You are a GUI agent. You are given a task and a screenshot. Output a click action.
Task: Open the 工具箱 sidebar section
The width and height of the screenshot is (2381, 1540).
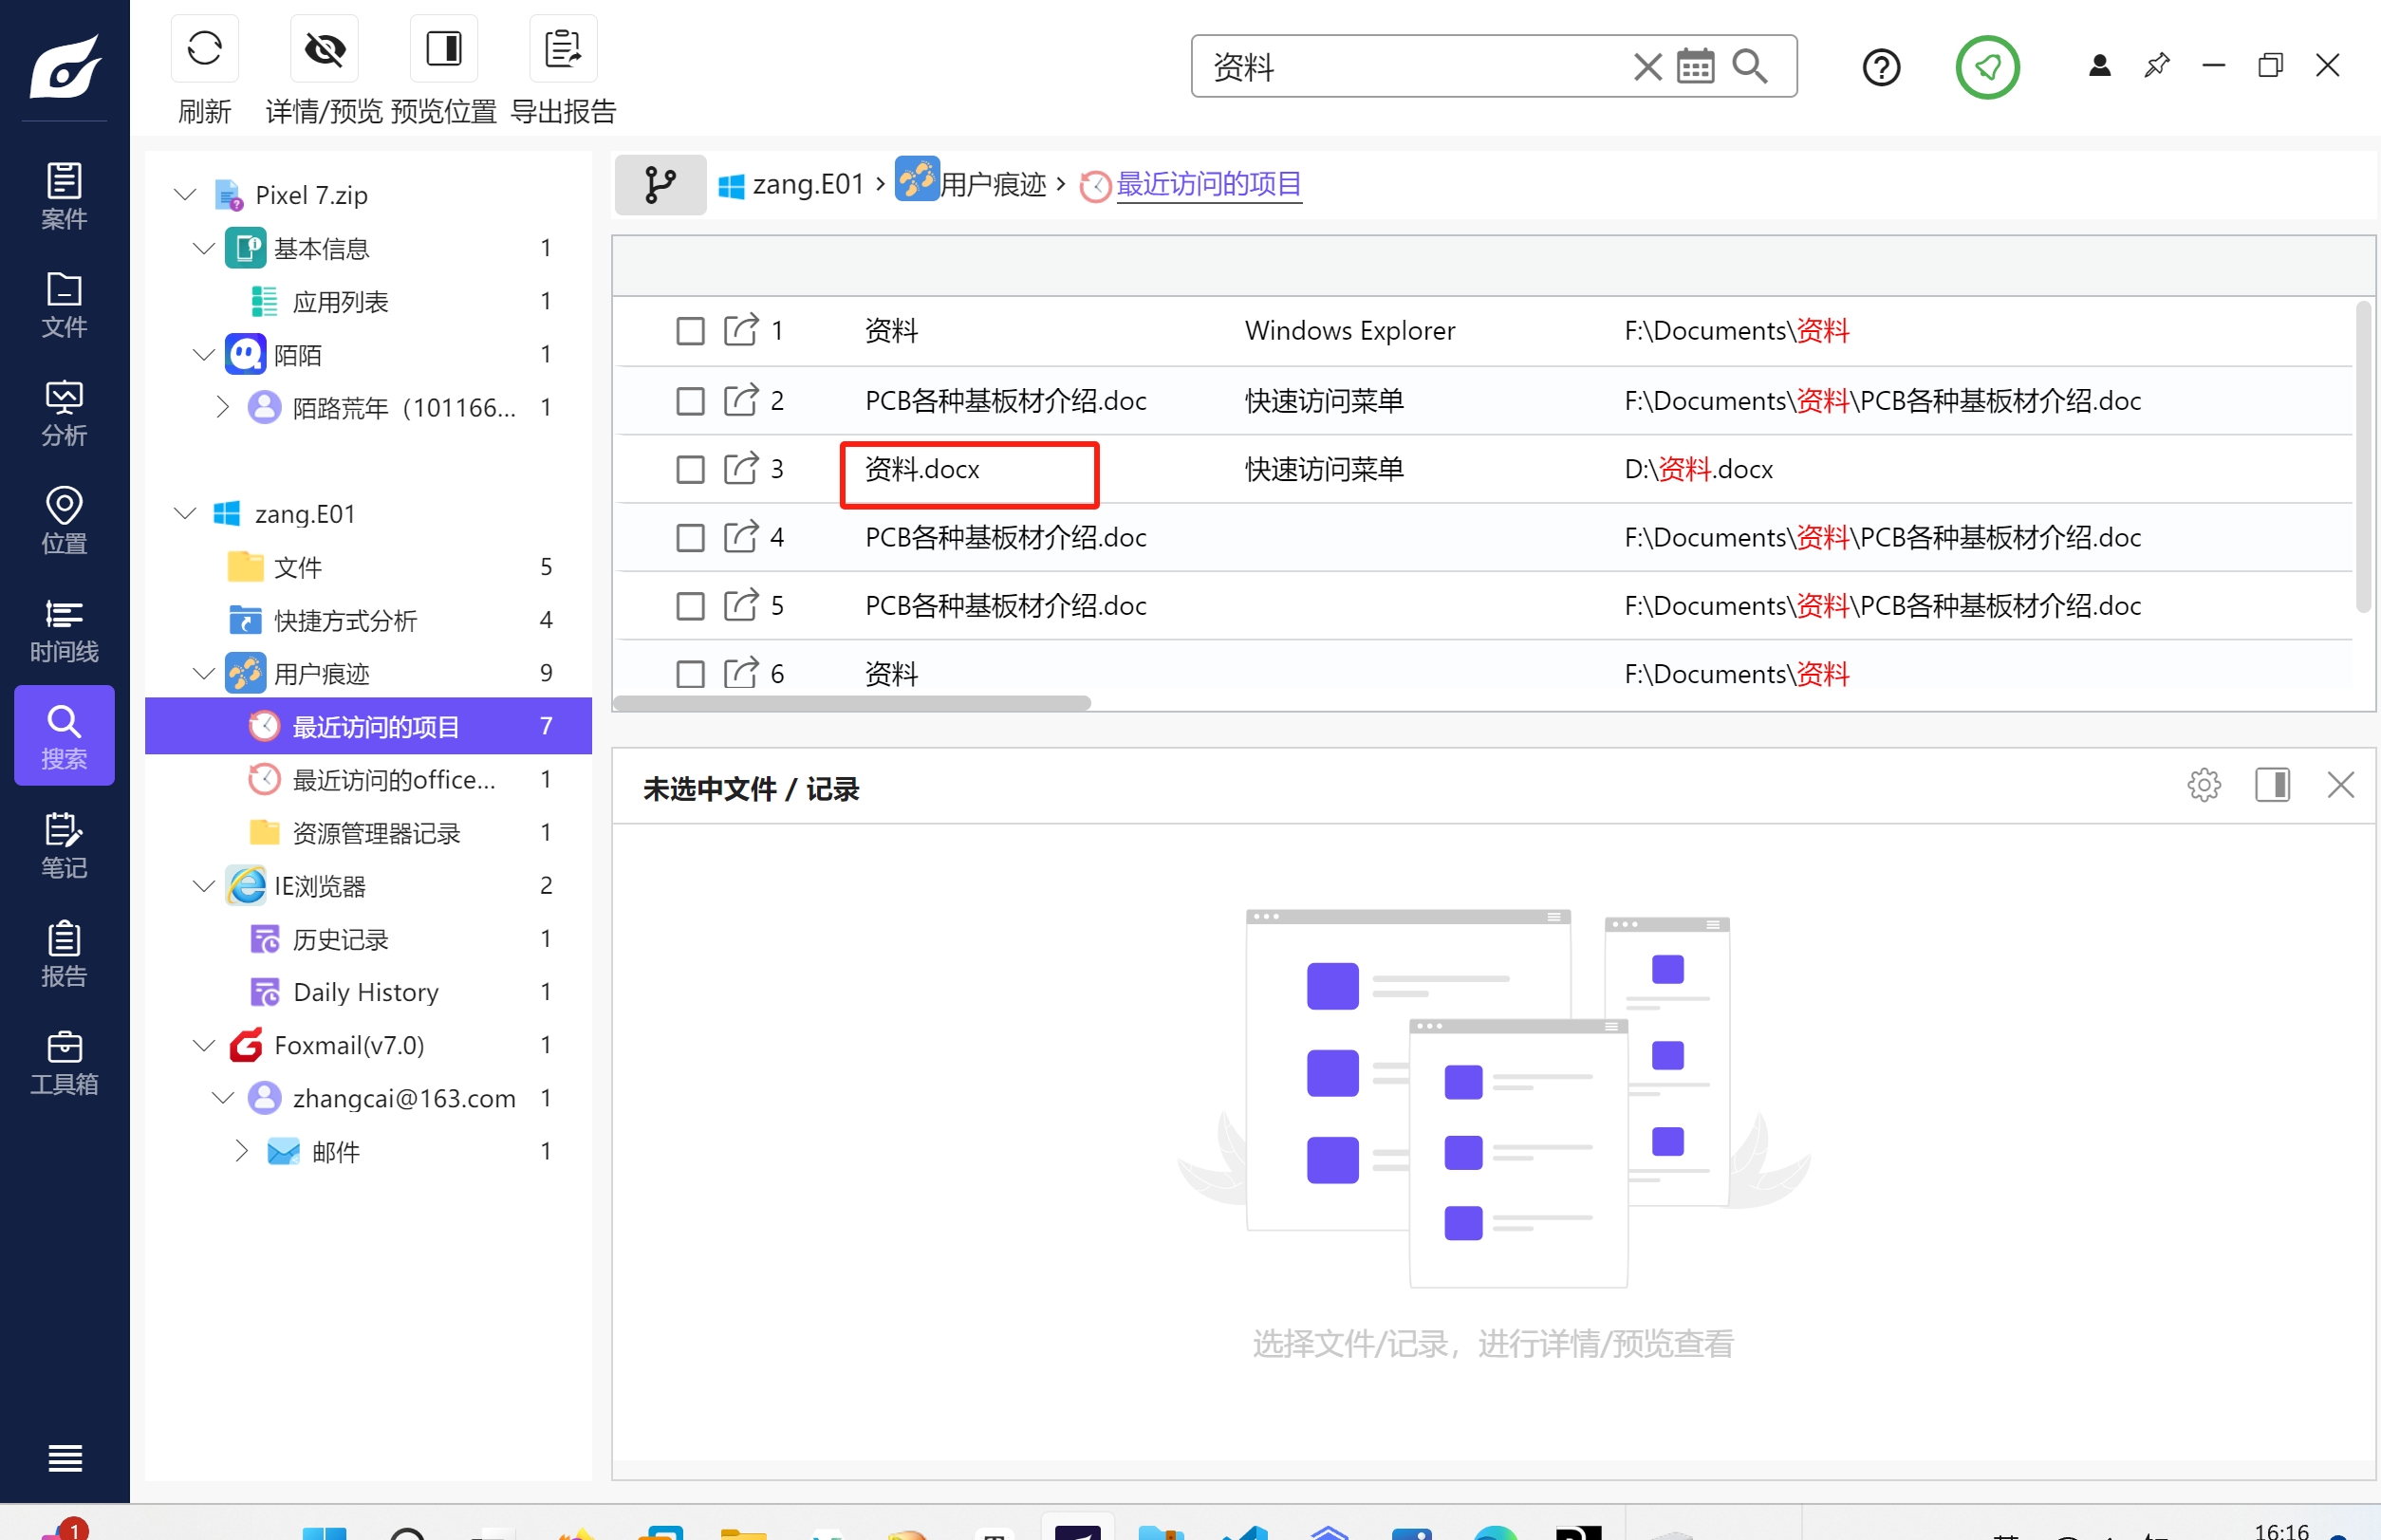point(64,1062)
